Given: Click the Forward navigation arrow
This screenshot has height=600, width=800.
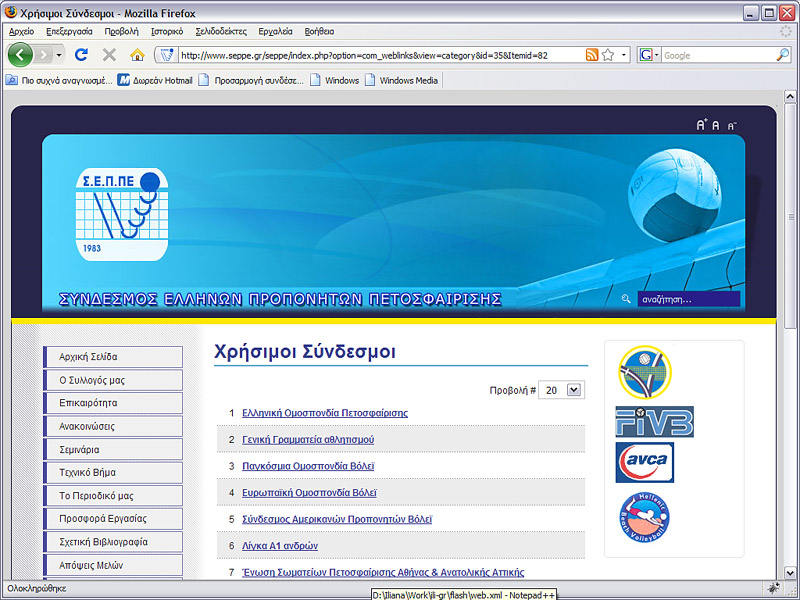Looking at the screenshot, I should 44,55.
